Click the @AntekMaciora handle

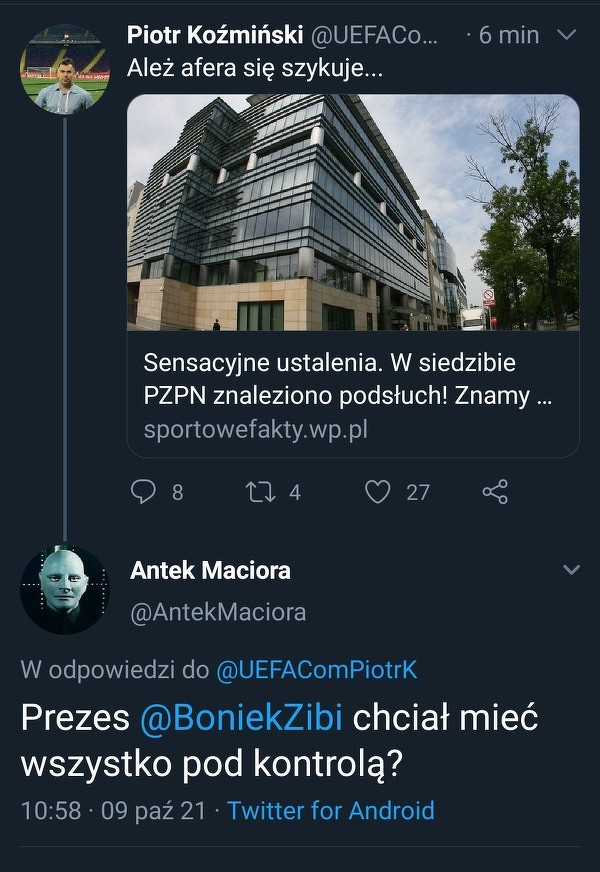(x=218, y=611)
